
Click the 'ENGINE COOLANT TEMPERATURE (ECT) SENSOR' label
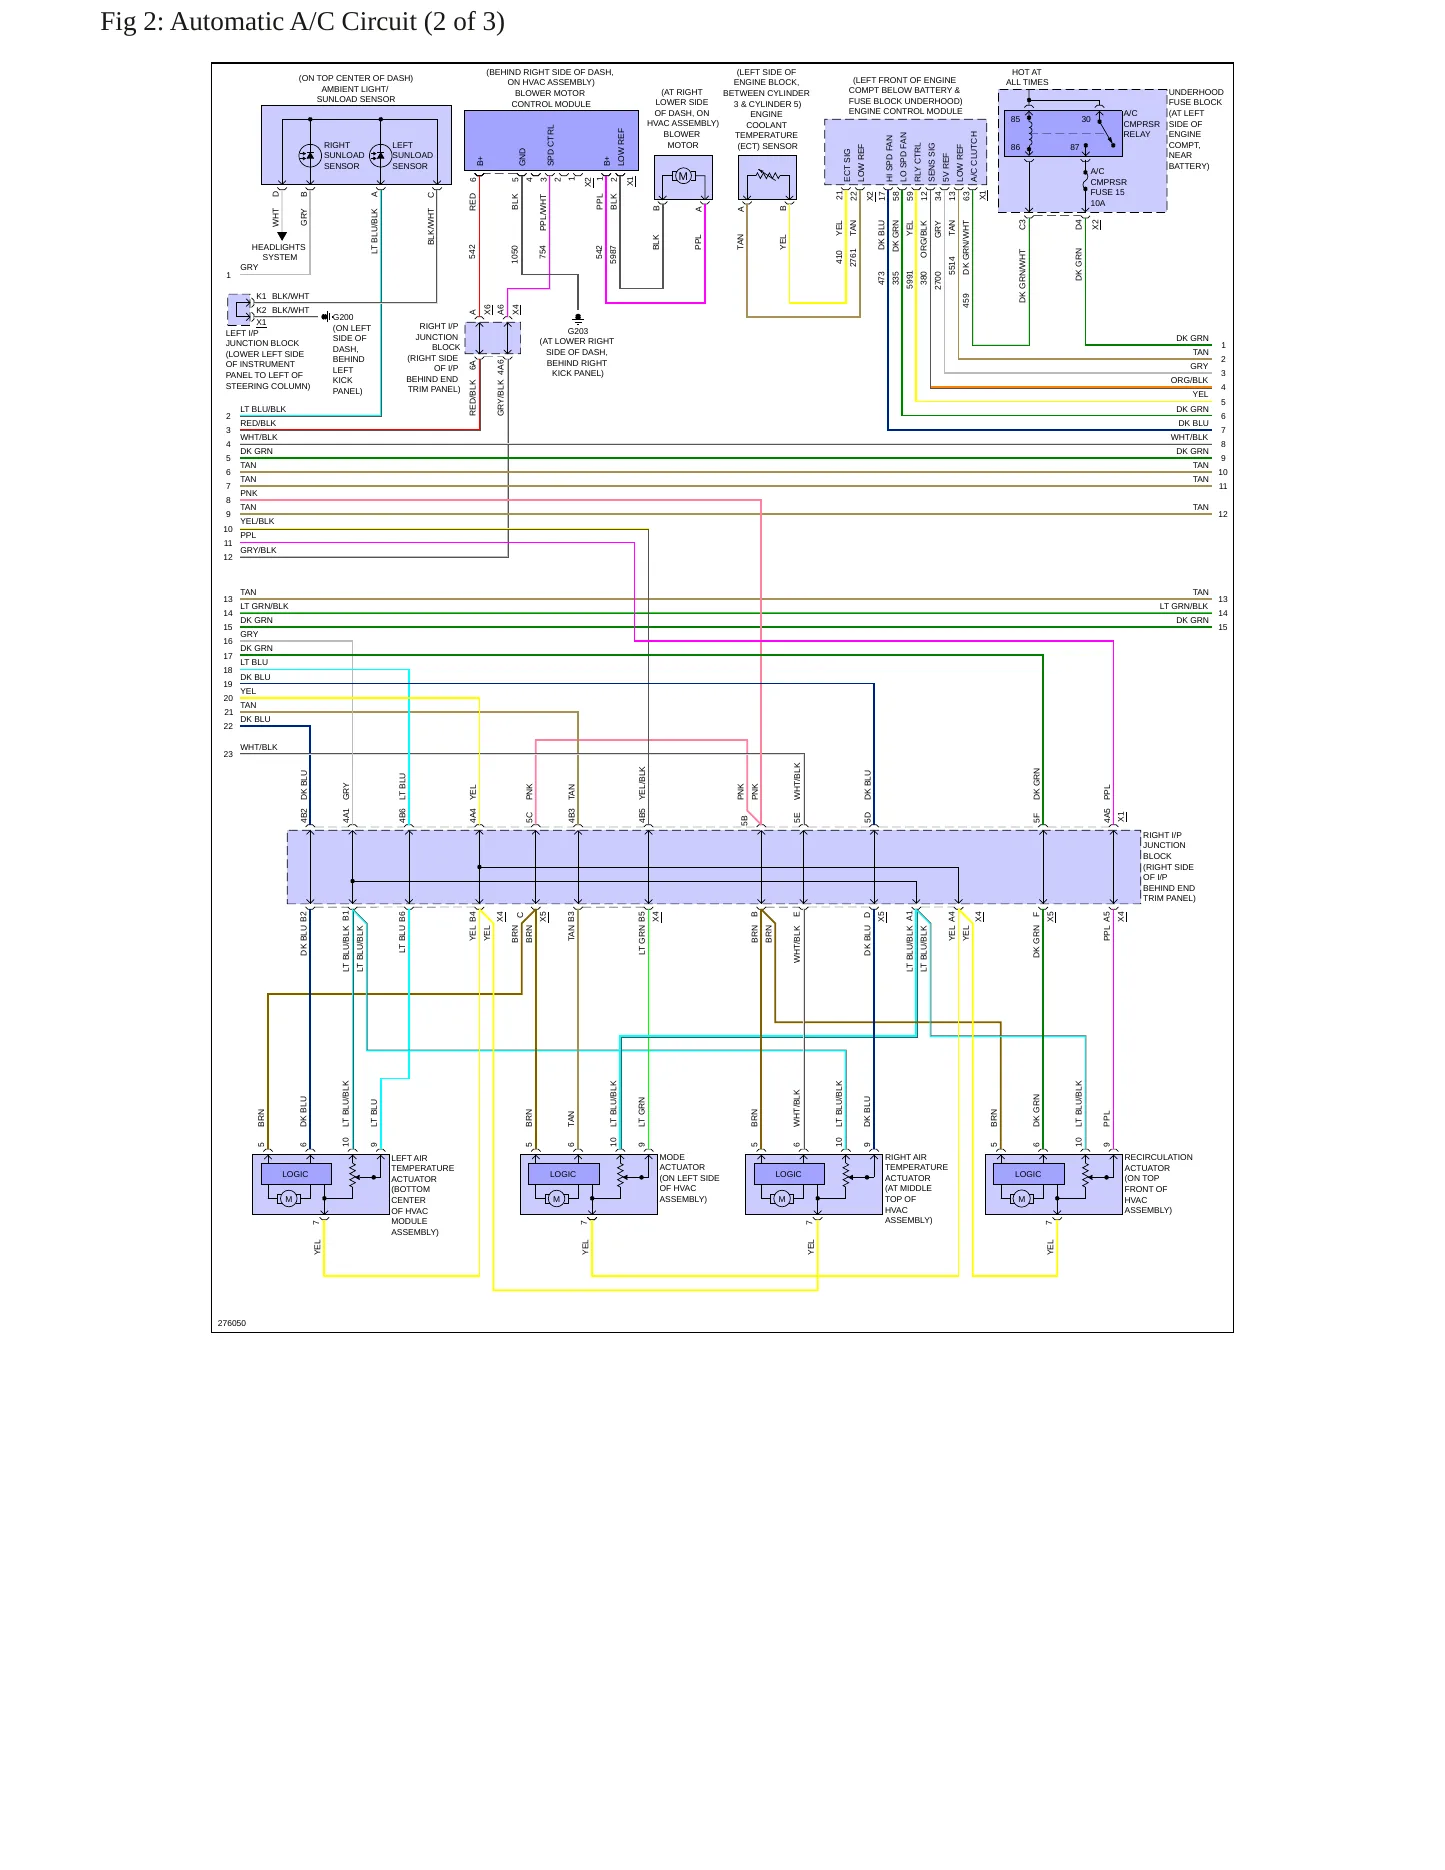tap(767, 130)
